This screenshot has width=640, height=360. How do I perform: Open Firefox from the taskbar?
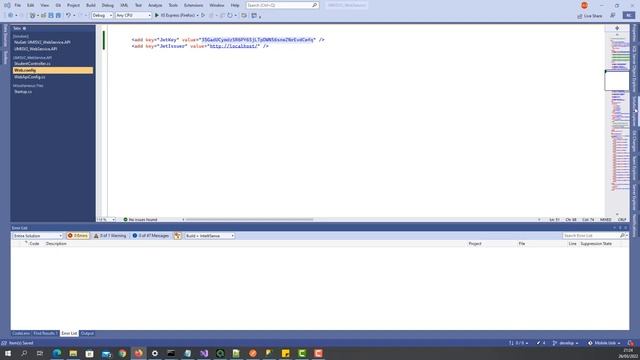click(x=138, y=353)
